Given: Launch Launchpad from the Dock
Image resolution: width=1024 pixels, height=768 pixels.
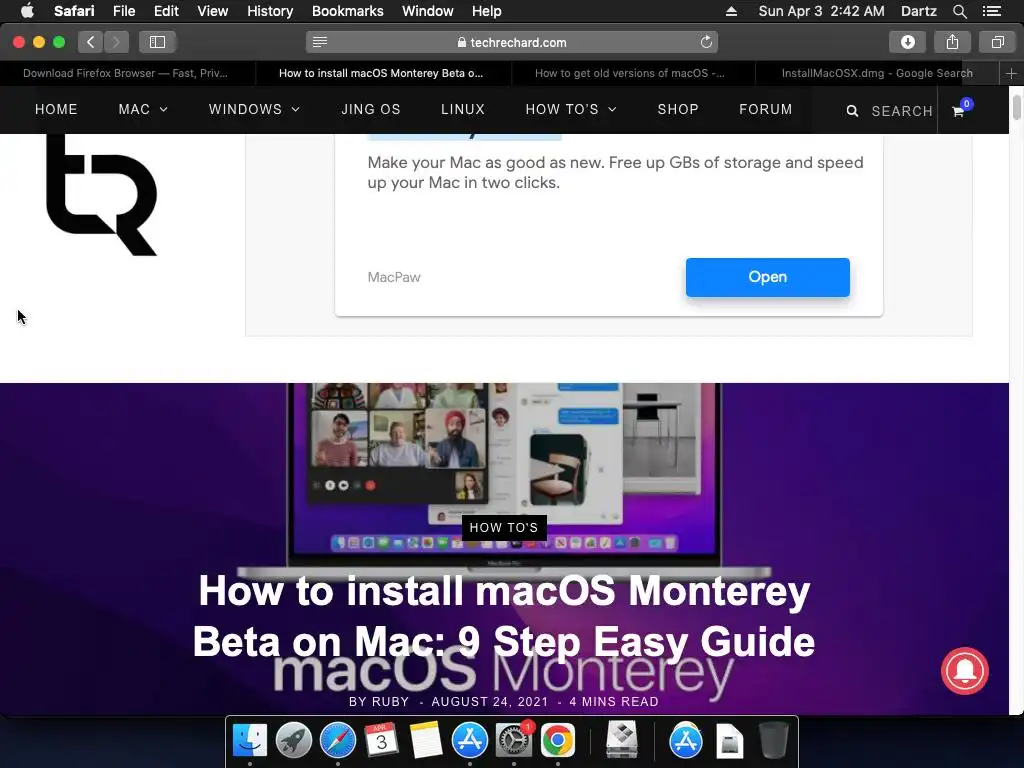Looking at the screenshot, I should [x=294, y=740].
